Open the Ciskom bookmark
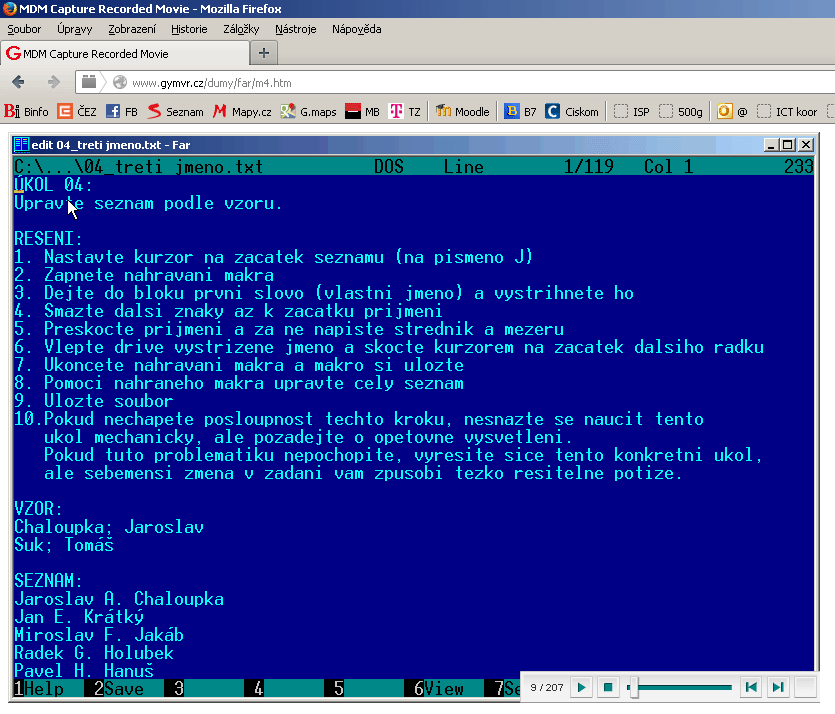Image resolution: width=835 pixels, height=714 pixels. [x=572, y=112]
